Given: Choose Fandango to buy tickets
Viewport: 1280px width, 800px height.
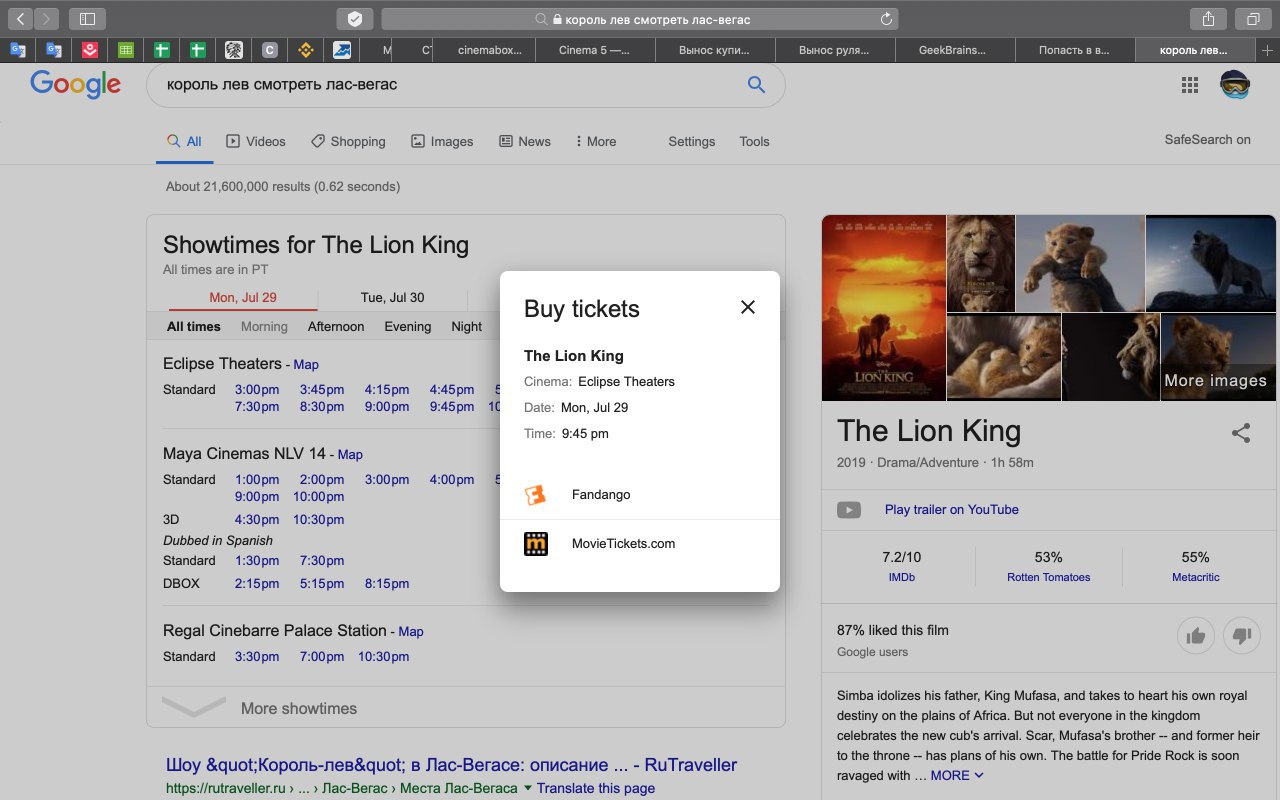Looking at the screenshot, I should [x=640, y=495].
